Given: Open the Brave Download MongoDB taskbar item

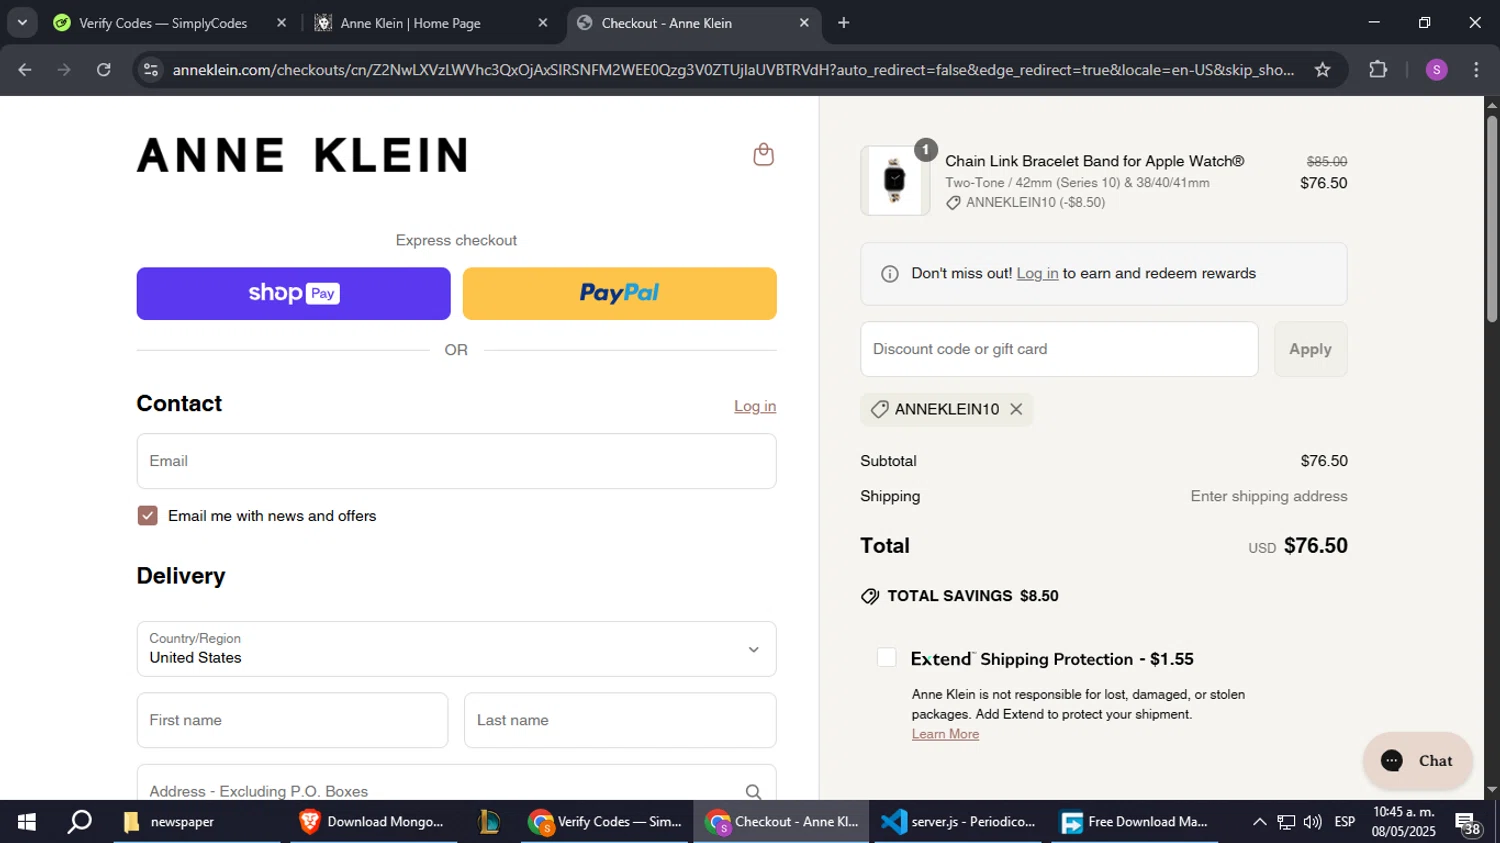Looking at the screenshot, I should point(372,822).
